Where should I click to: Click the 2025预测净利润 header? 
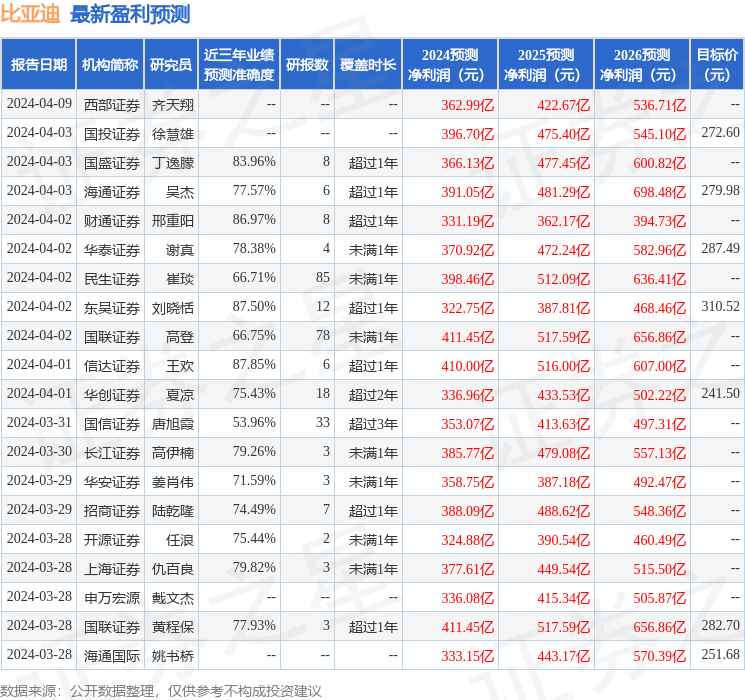[x=546, y=65]
